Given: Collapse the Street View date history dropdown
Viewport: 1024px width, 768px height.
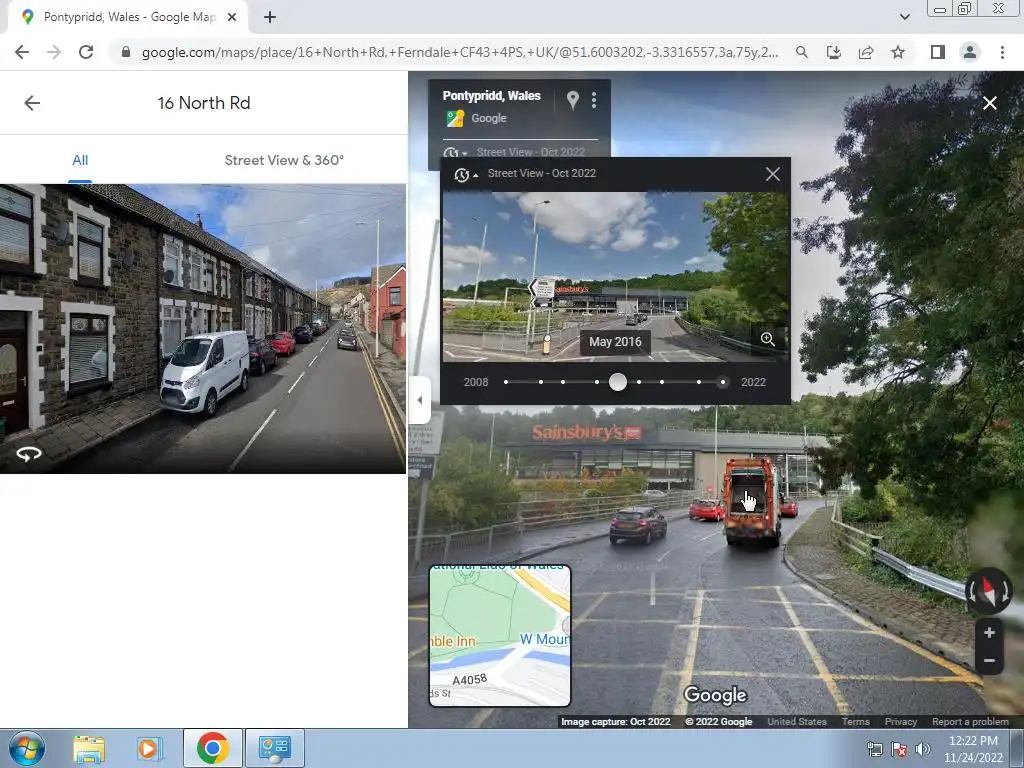Looking at the screenshot, I should coord(466,174).
